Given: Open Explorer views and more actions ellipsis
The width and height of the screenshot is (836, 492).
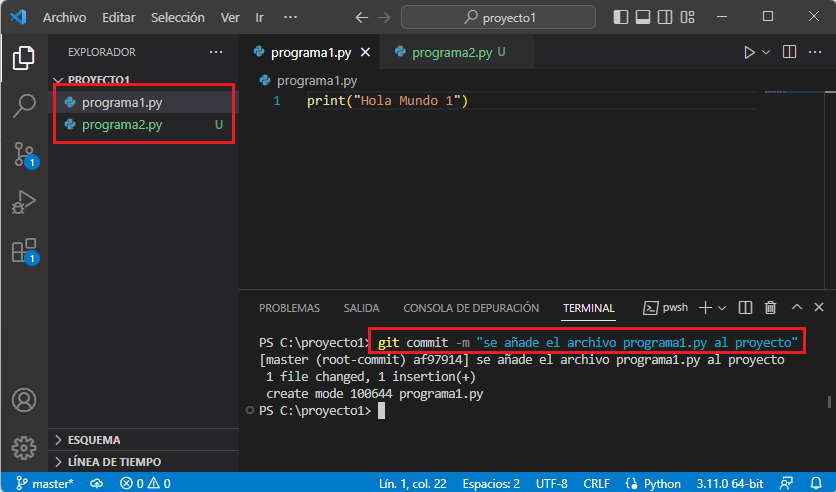Looking at the screenshot, I should pos(216,52).
